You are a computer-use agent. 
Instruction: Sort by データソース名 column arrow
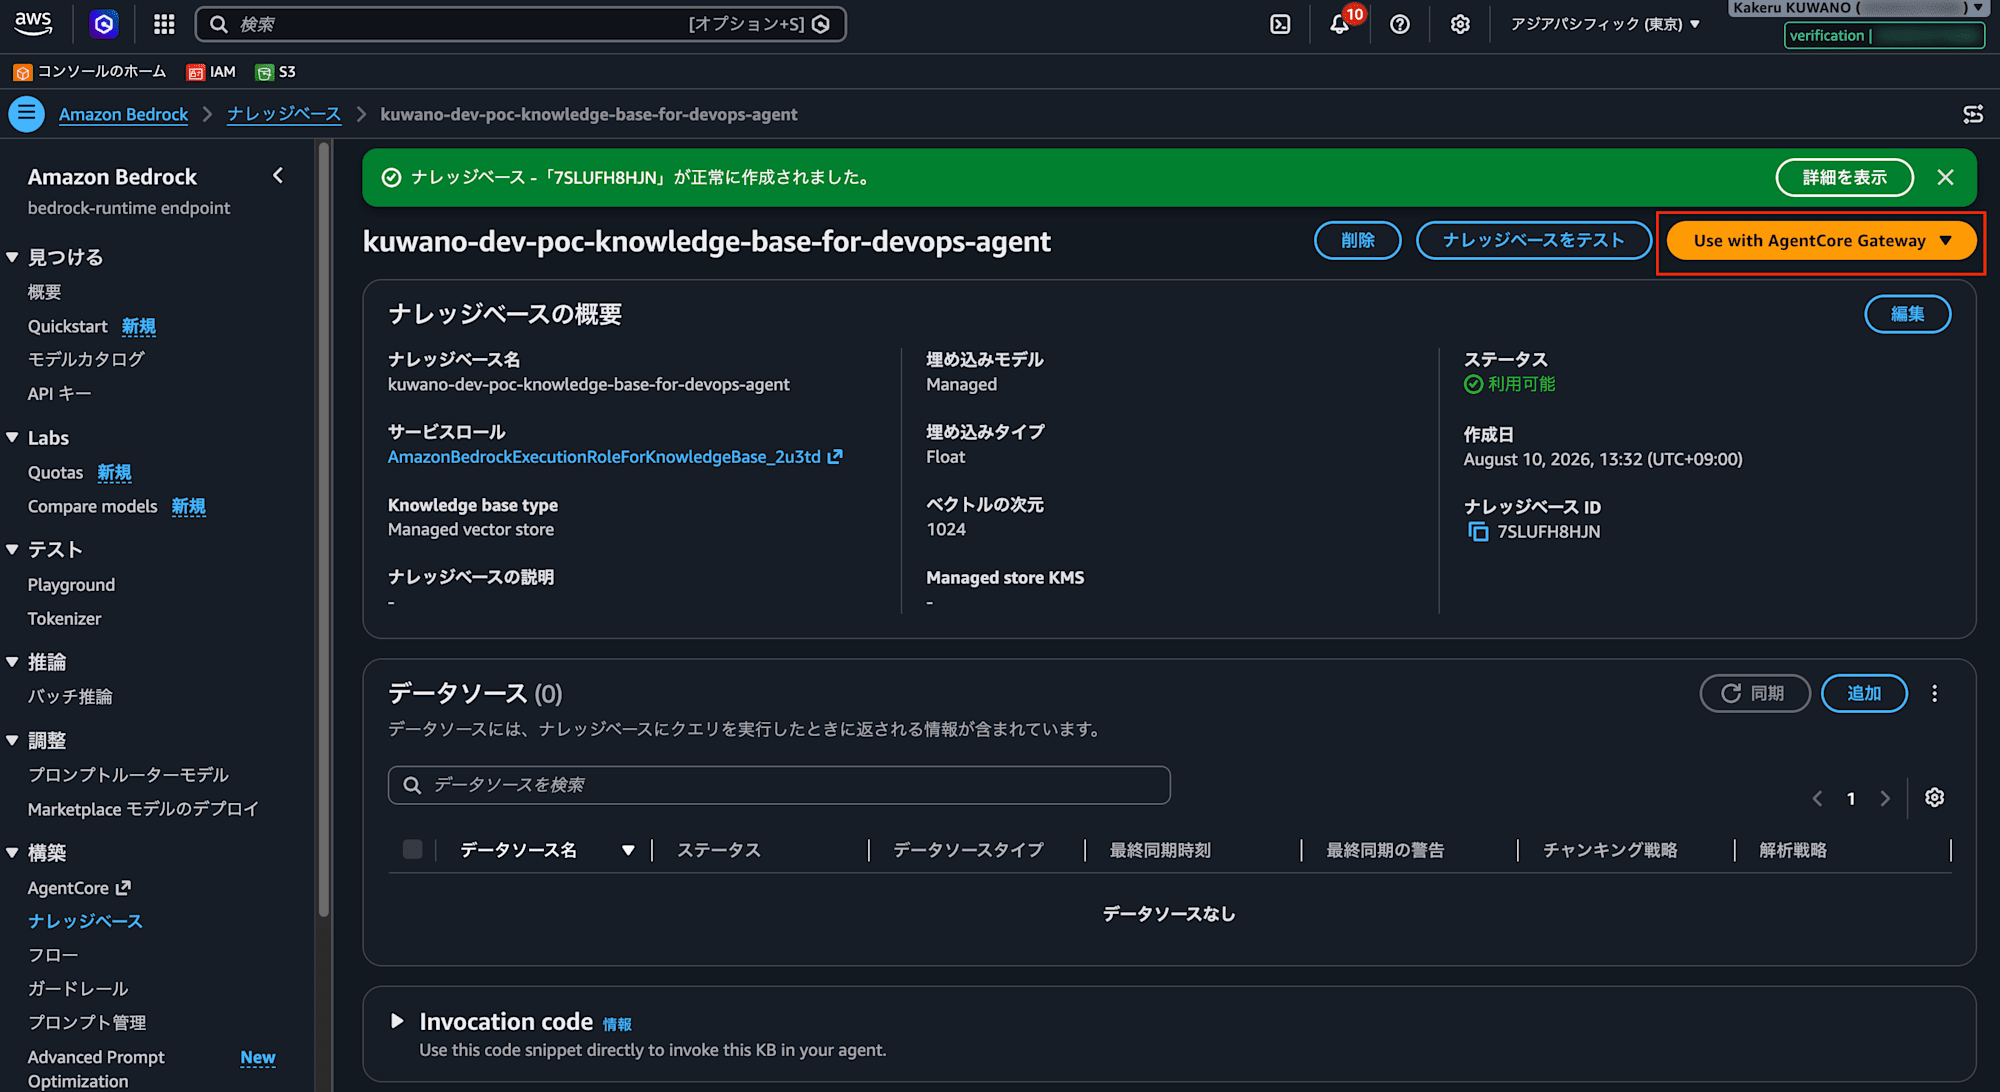click(x=628, y=850)
